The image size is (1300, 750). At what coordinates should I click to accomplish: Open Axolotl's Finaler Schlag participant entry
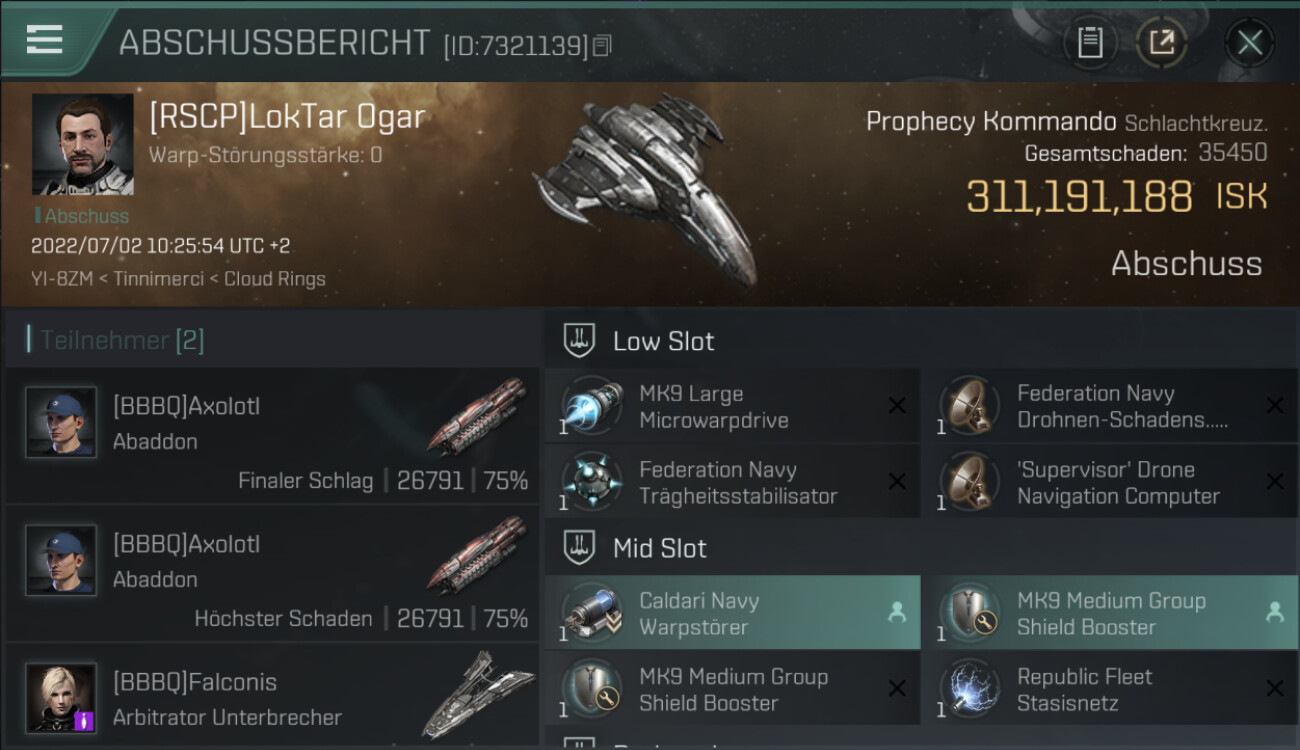pyautogui.click(x=272, y=435)
